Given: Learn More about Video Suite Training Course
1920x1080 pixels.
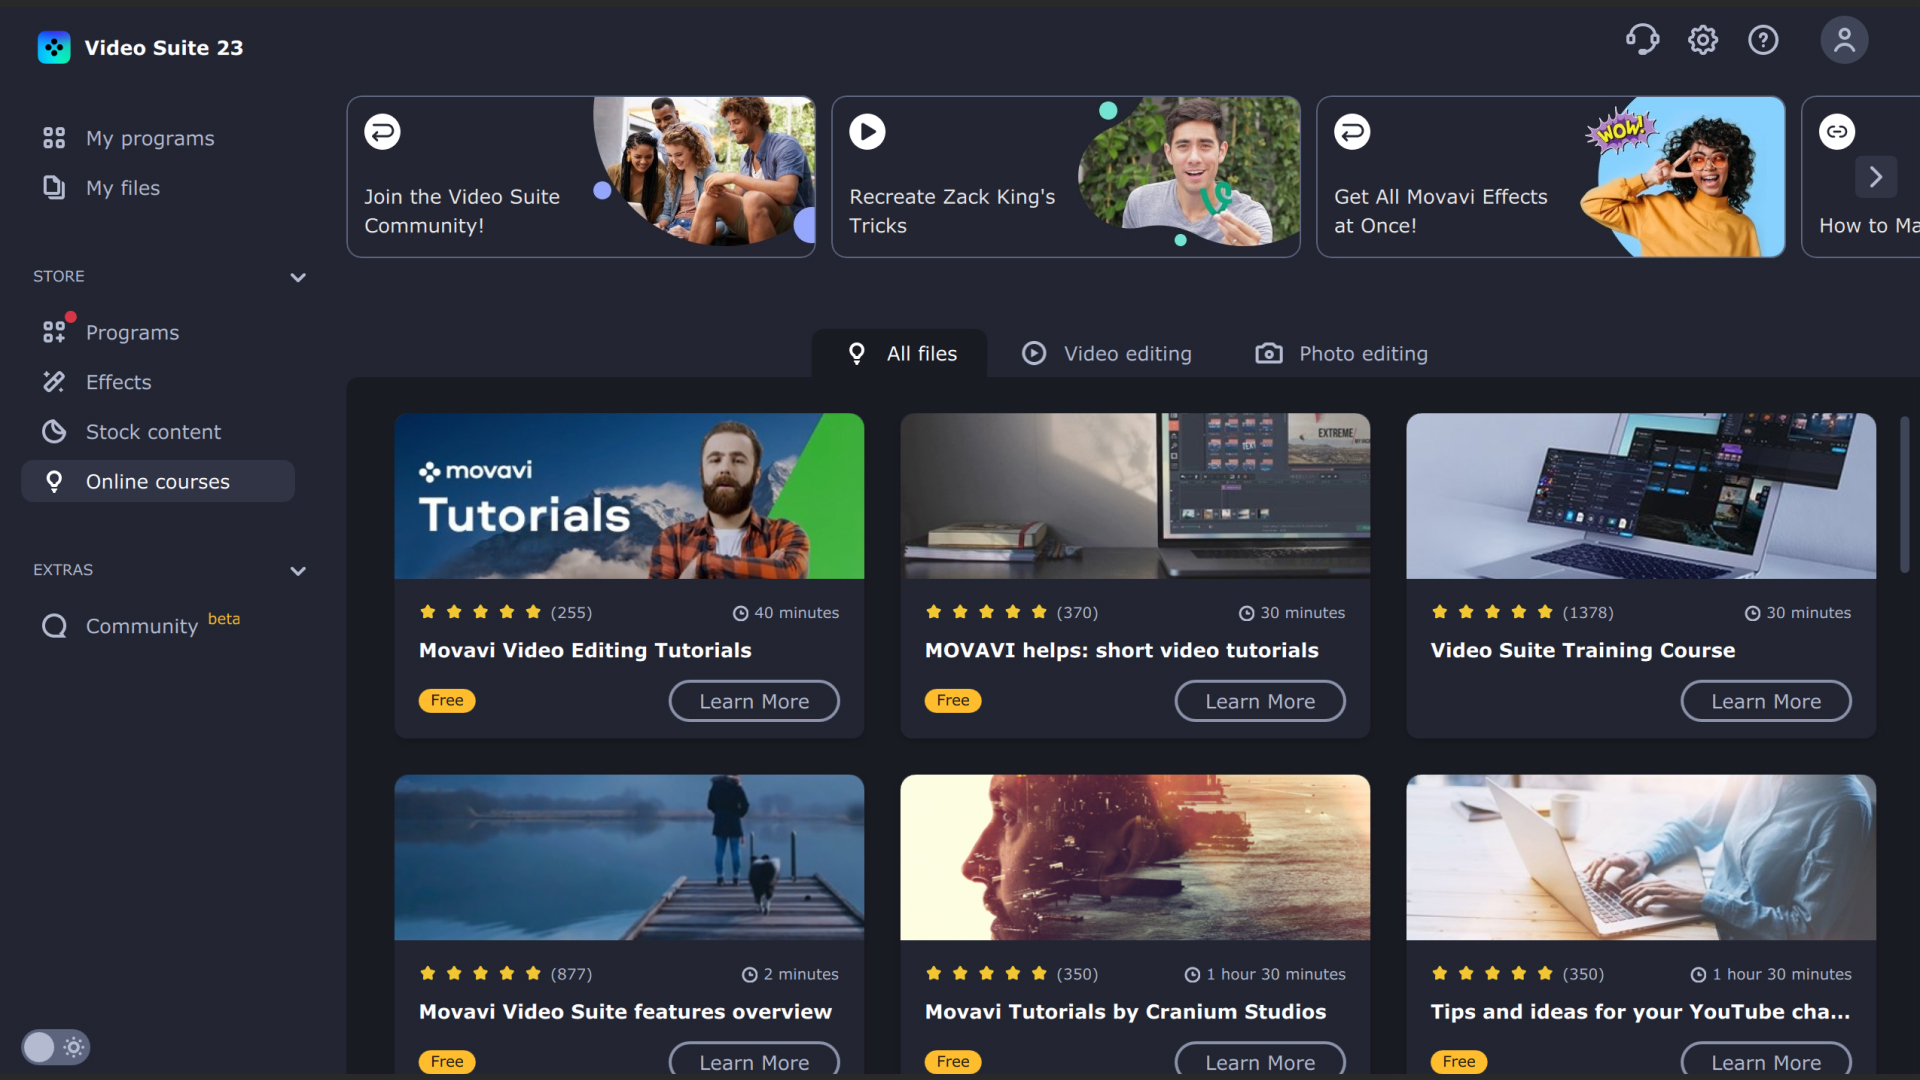Looking at the screenshot, I should [1765, 701].
